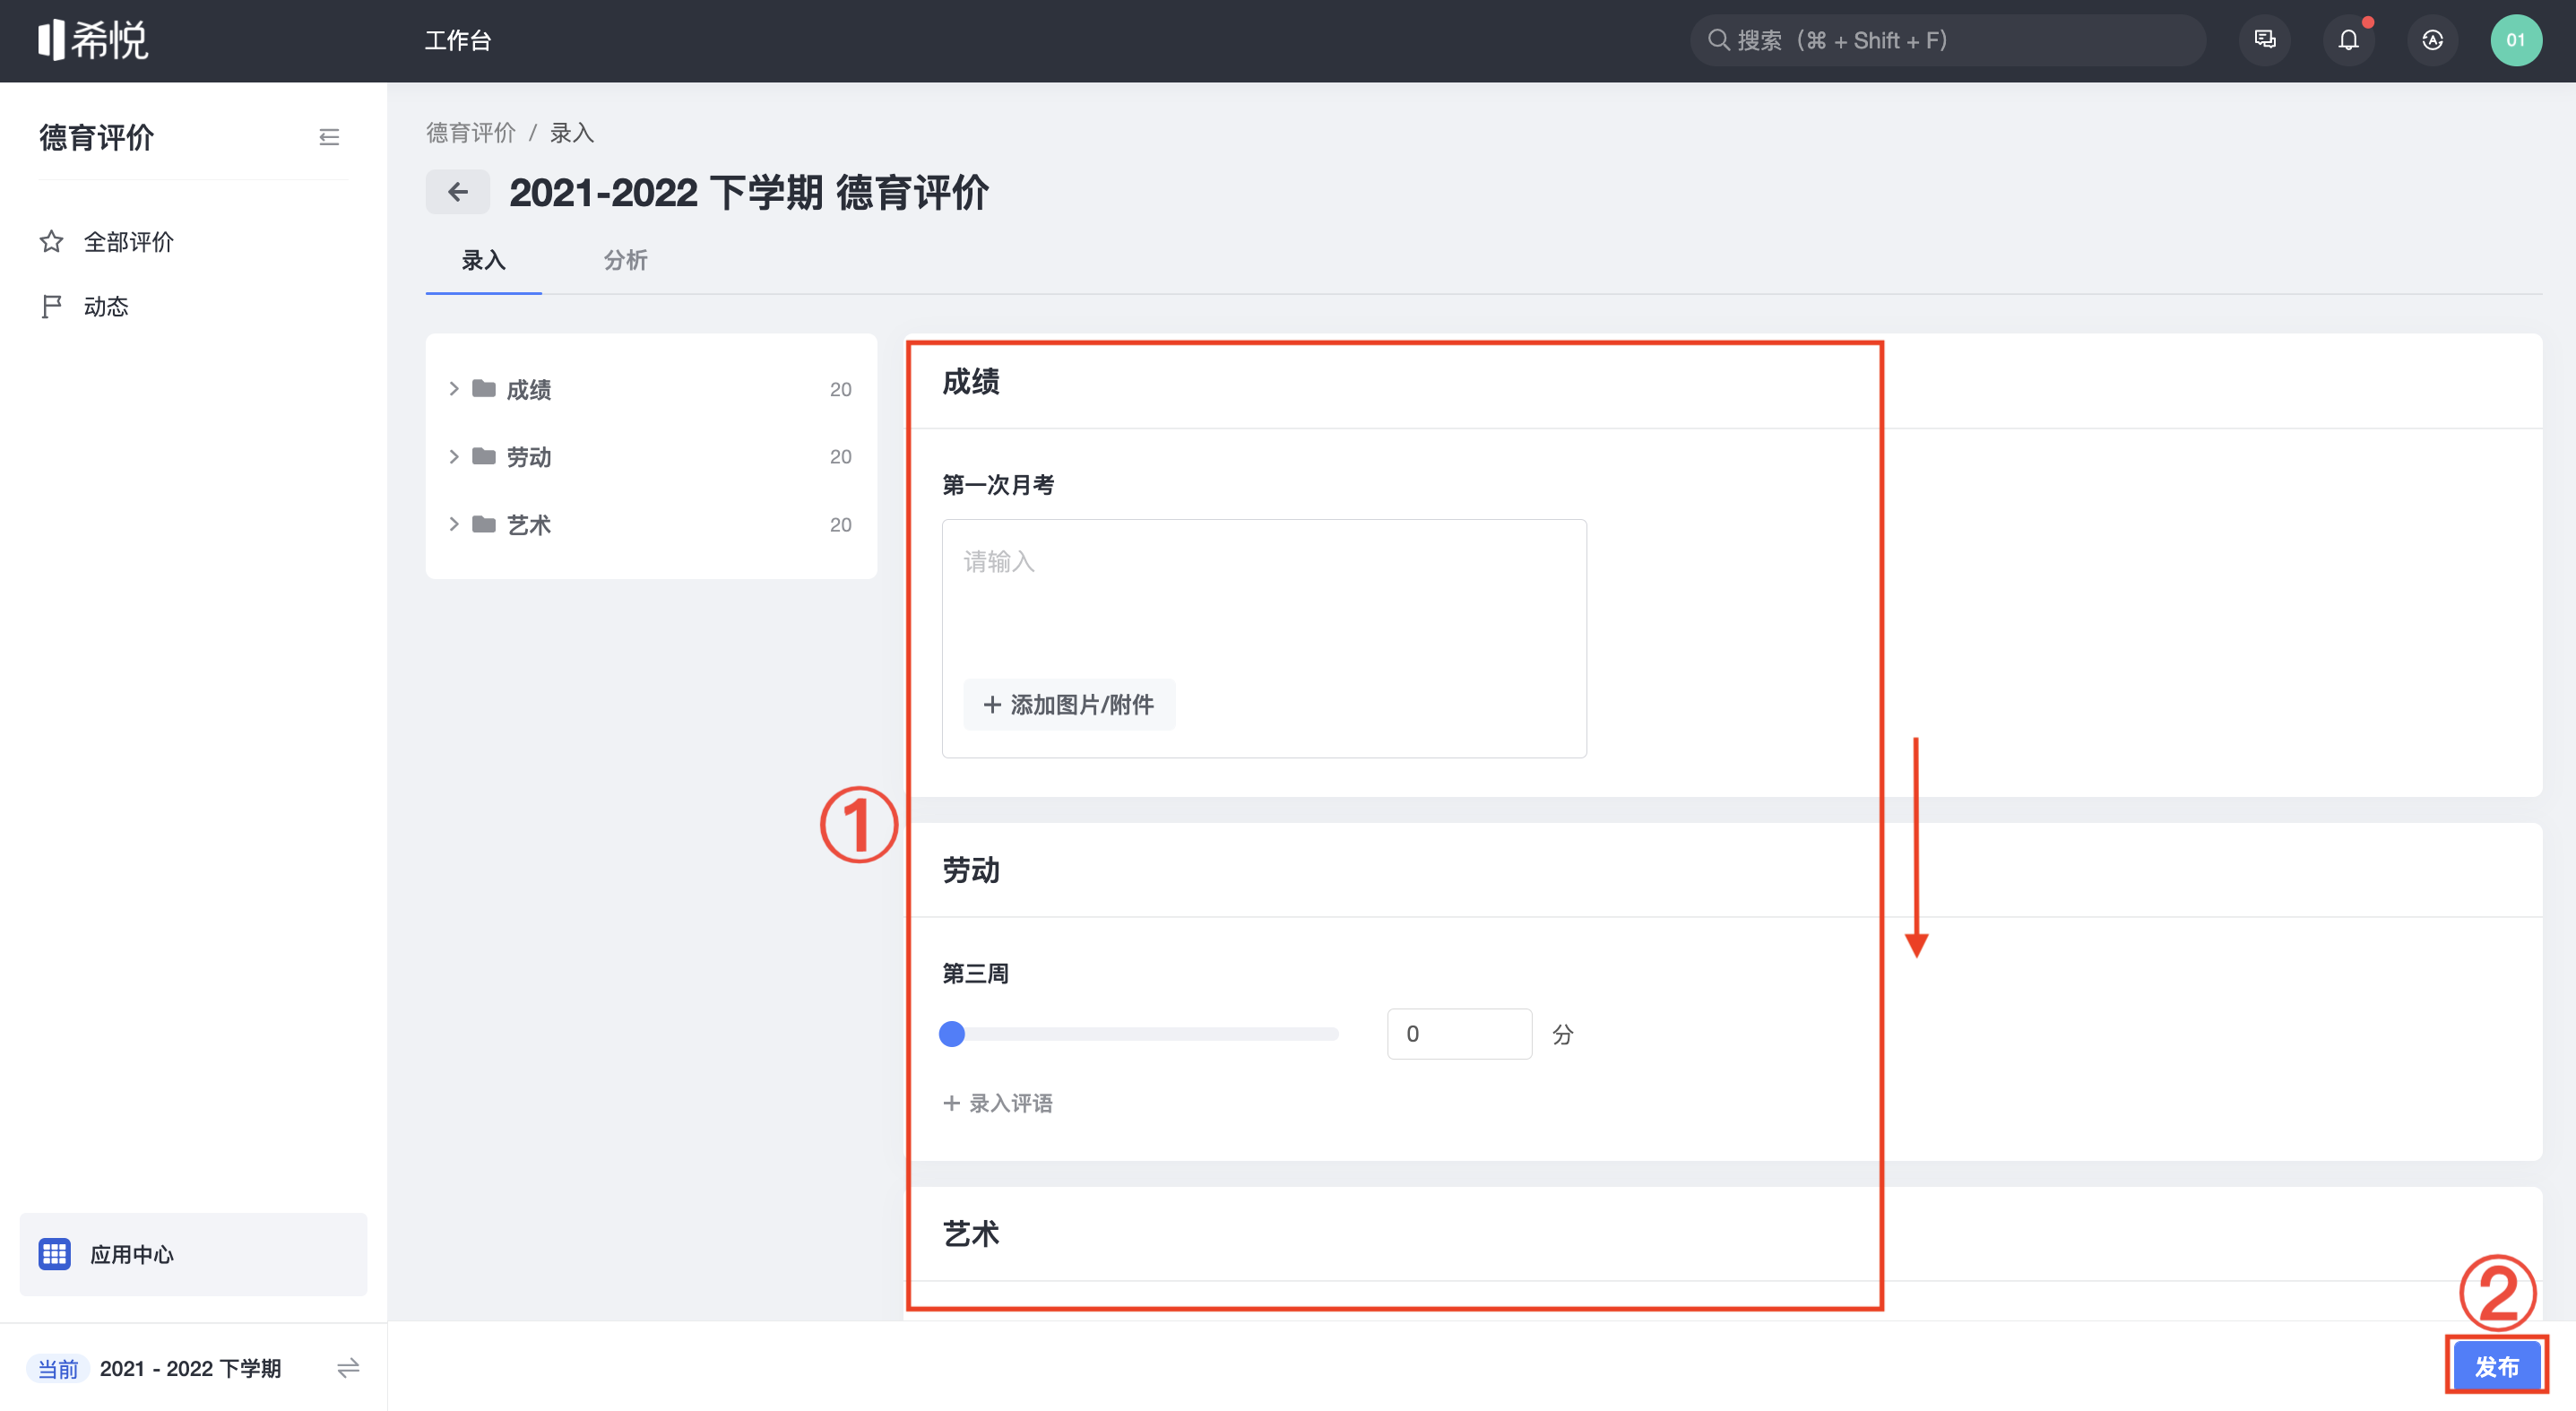Expand the 劳动 tree chevron

(454, 456)
